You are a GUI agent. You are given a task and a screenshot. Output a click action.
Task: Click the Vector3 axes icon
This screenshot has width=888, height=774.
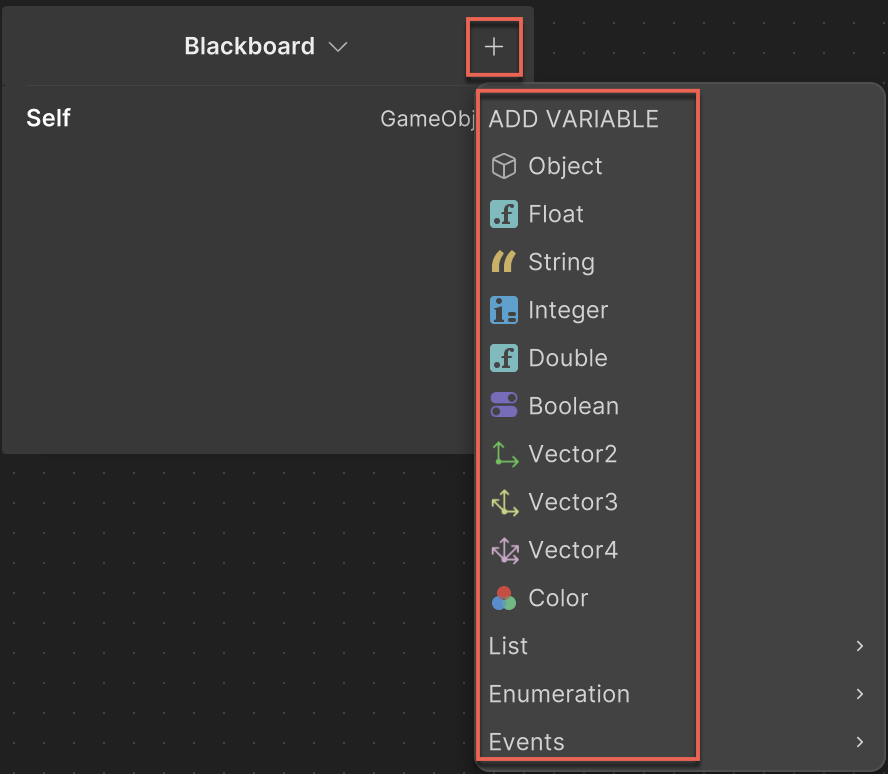[505, 502]
